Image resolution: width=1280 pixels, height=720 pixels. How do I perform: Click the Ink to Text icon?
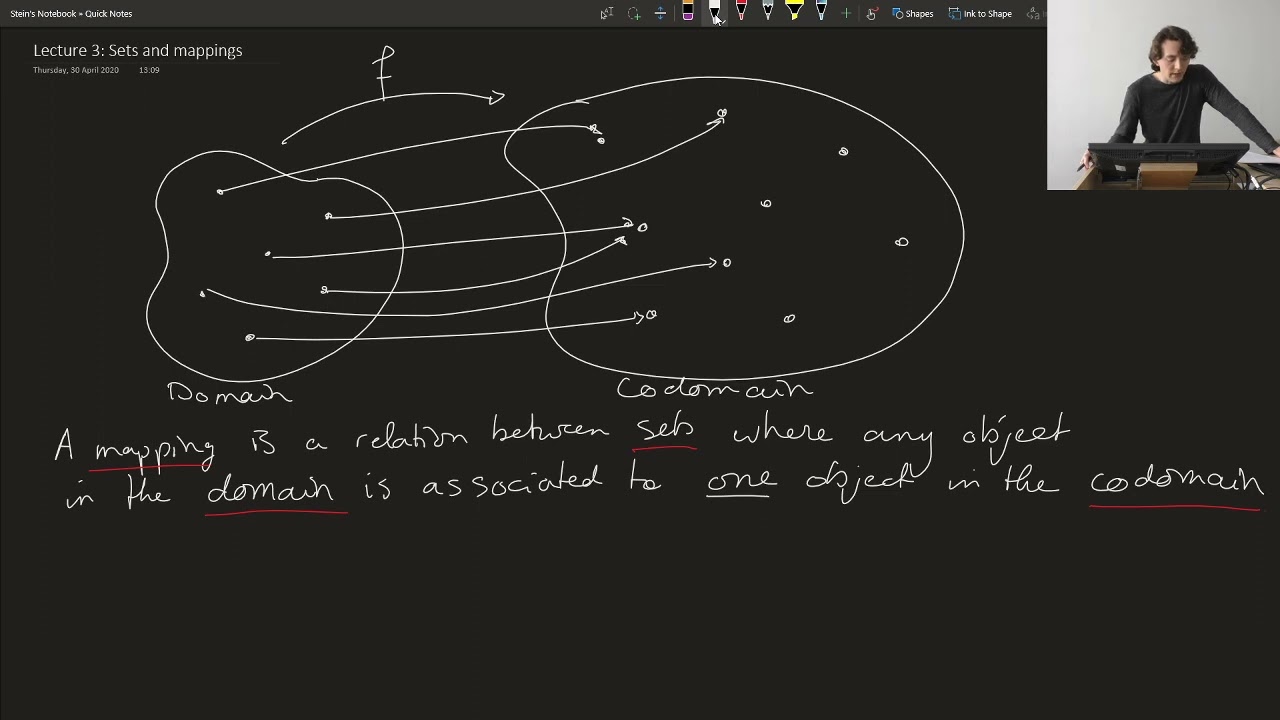click(1035, 13)
